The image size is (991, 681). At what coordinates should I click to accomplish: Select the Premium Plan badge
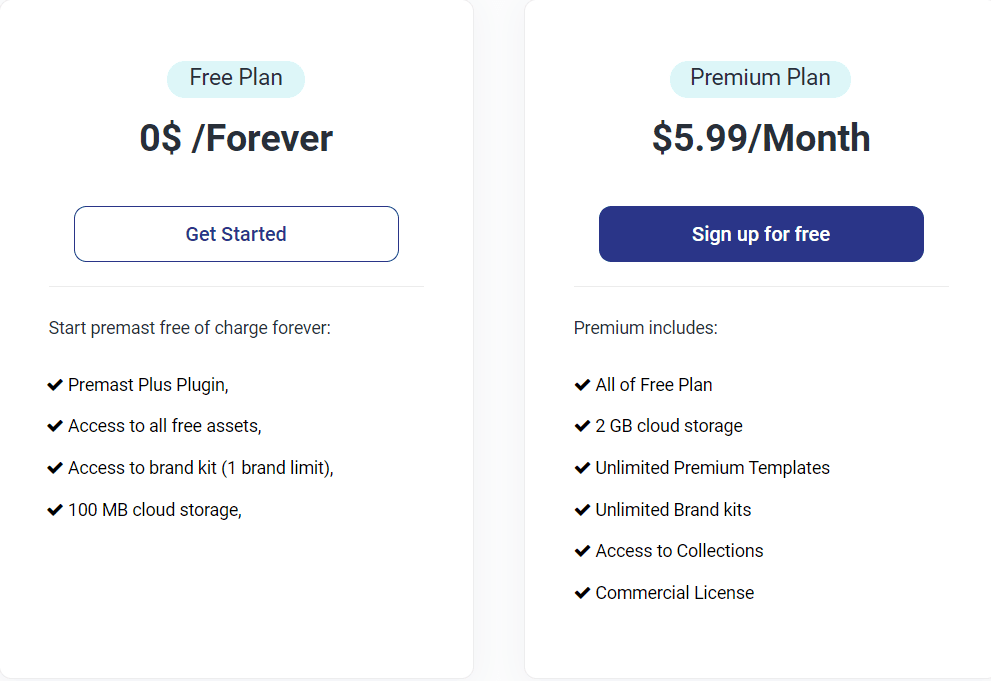(x=760, y=78)
